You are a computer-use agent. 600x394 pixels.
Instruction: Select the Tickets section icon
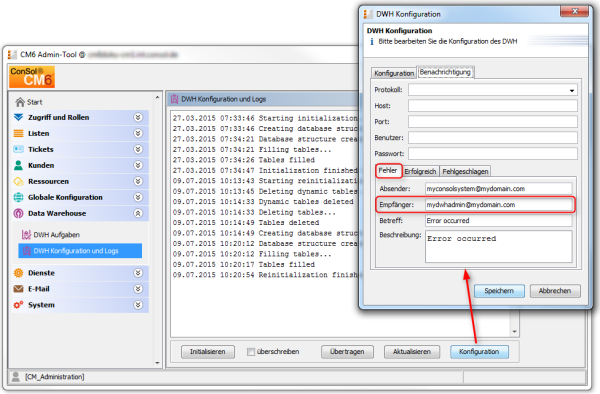(x=18, y=149)
